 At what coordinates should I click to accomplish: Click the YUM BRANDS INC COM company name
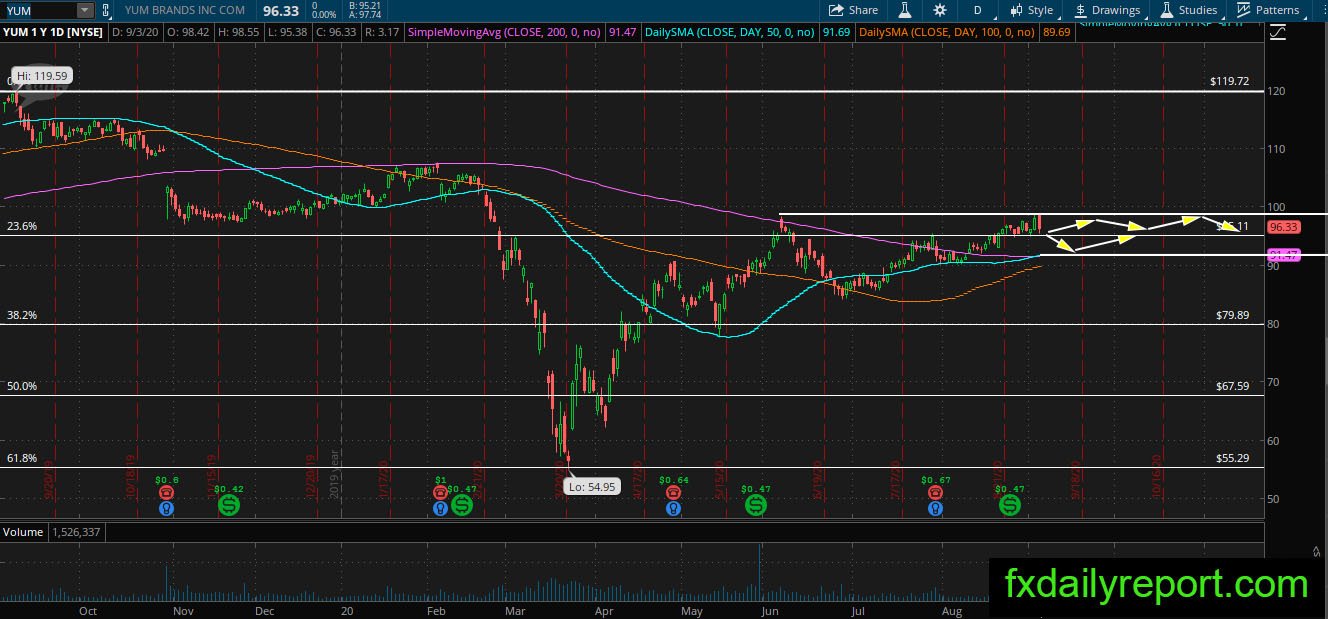tap(183, 10)
